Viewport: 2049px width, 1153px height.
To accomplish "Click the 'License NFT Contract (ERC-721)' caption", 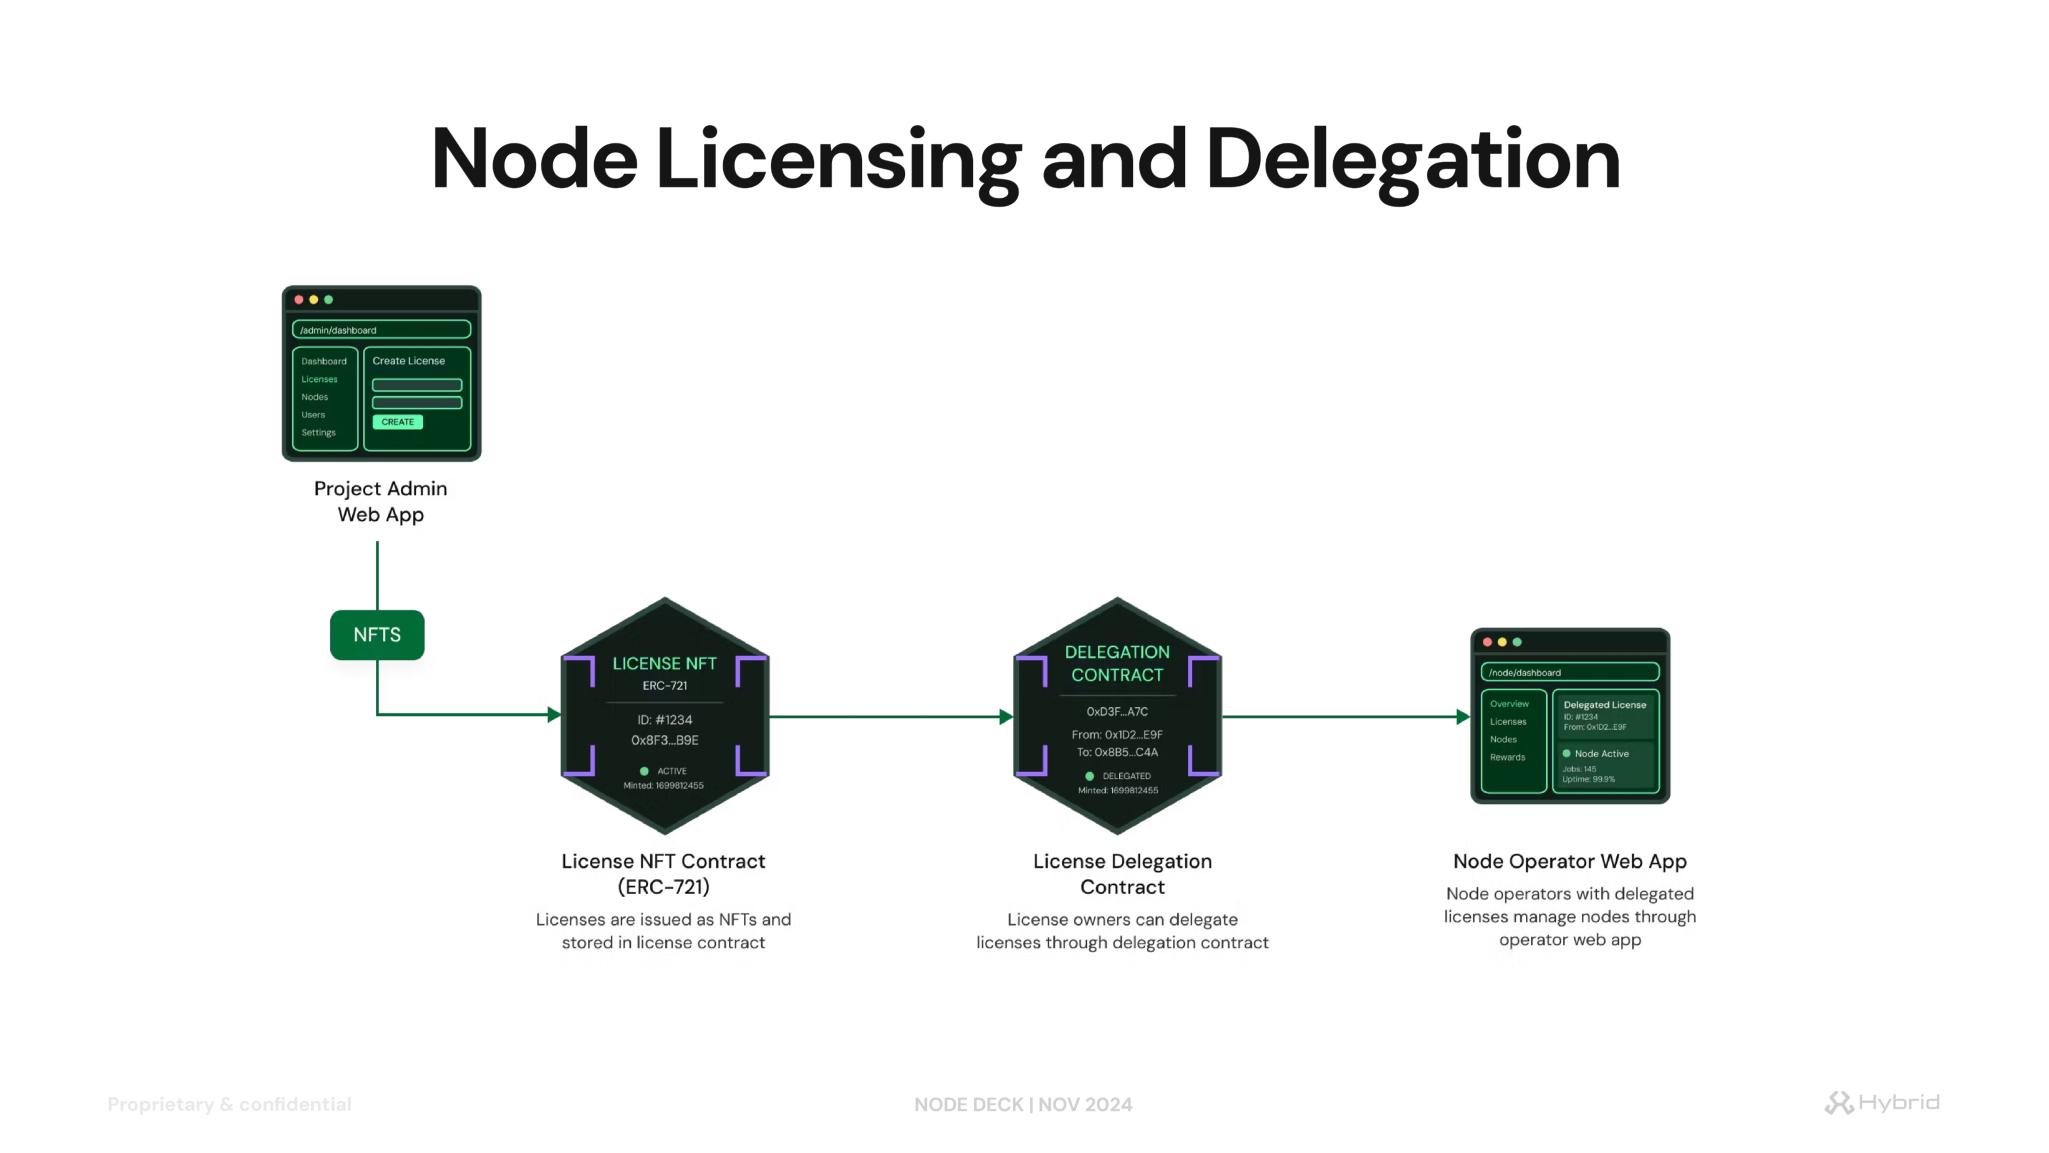I will point(664,874).
